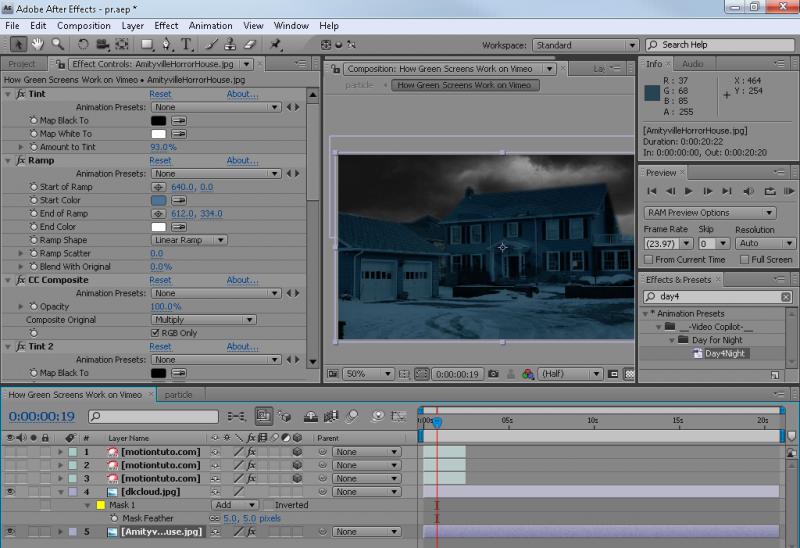Image resolution: width=800 pixels, height=548 pixels.
Task: Select the Eraser tool
Action: pos(250,45)
